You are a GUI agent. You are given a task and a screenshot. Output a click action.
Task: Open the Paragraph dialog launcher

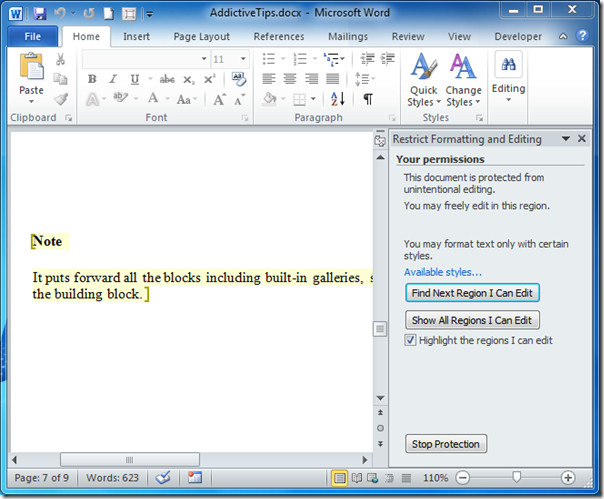392,118
